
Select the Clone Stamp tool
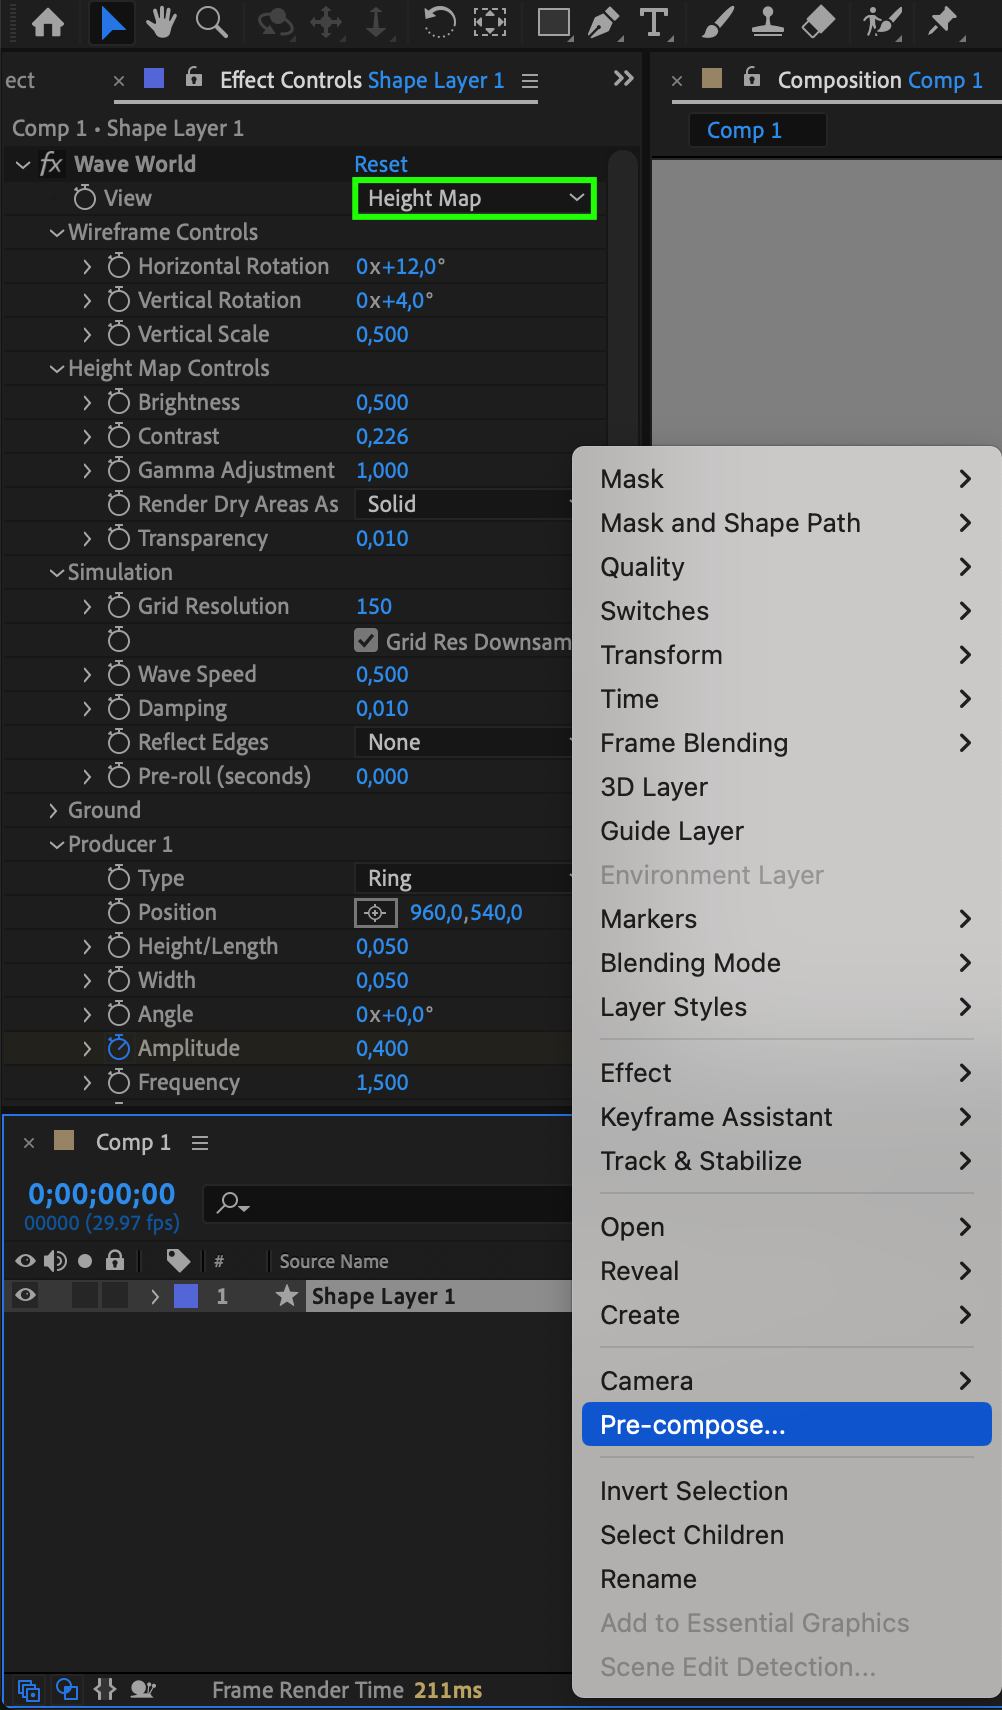pyautogui.click(x=767, y=22)
